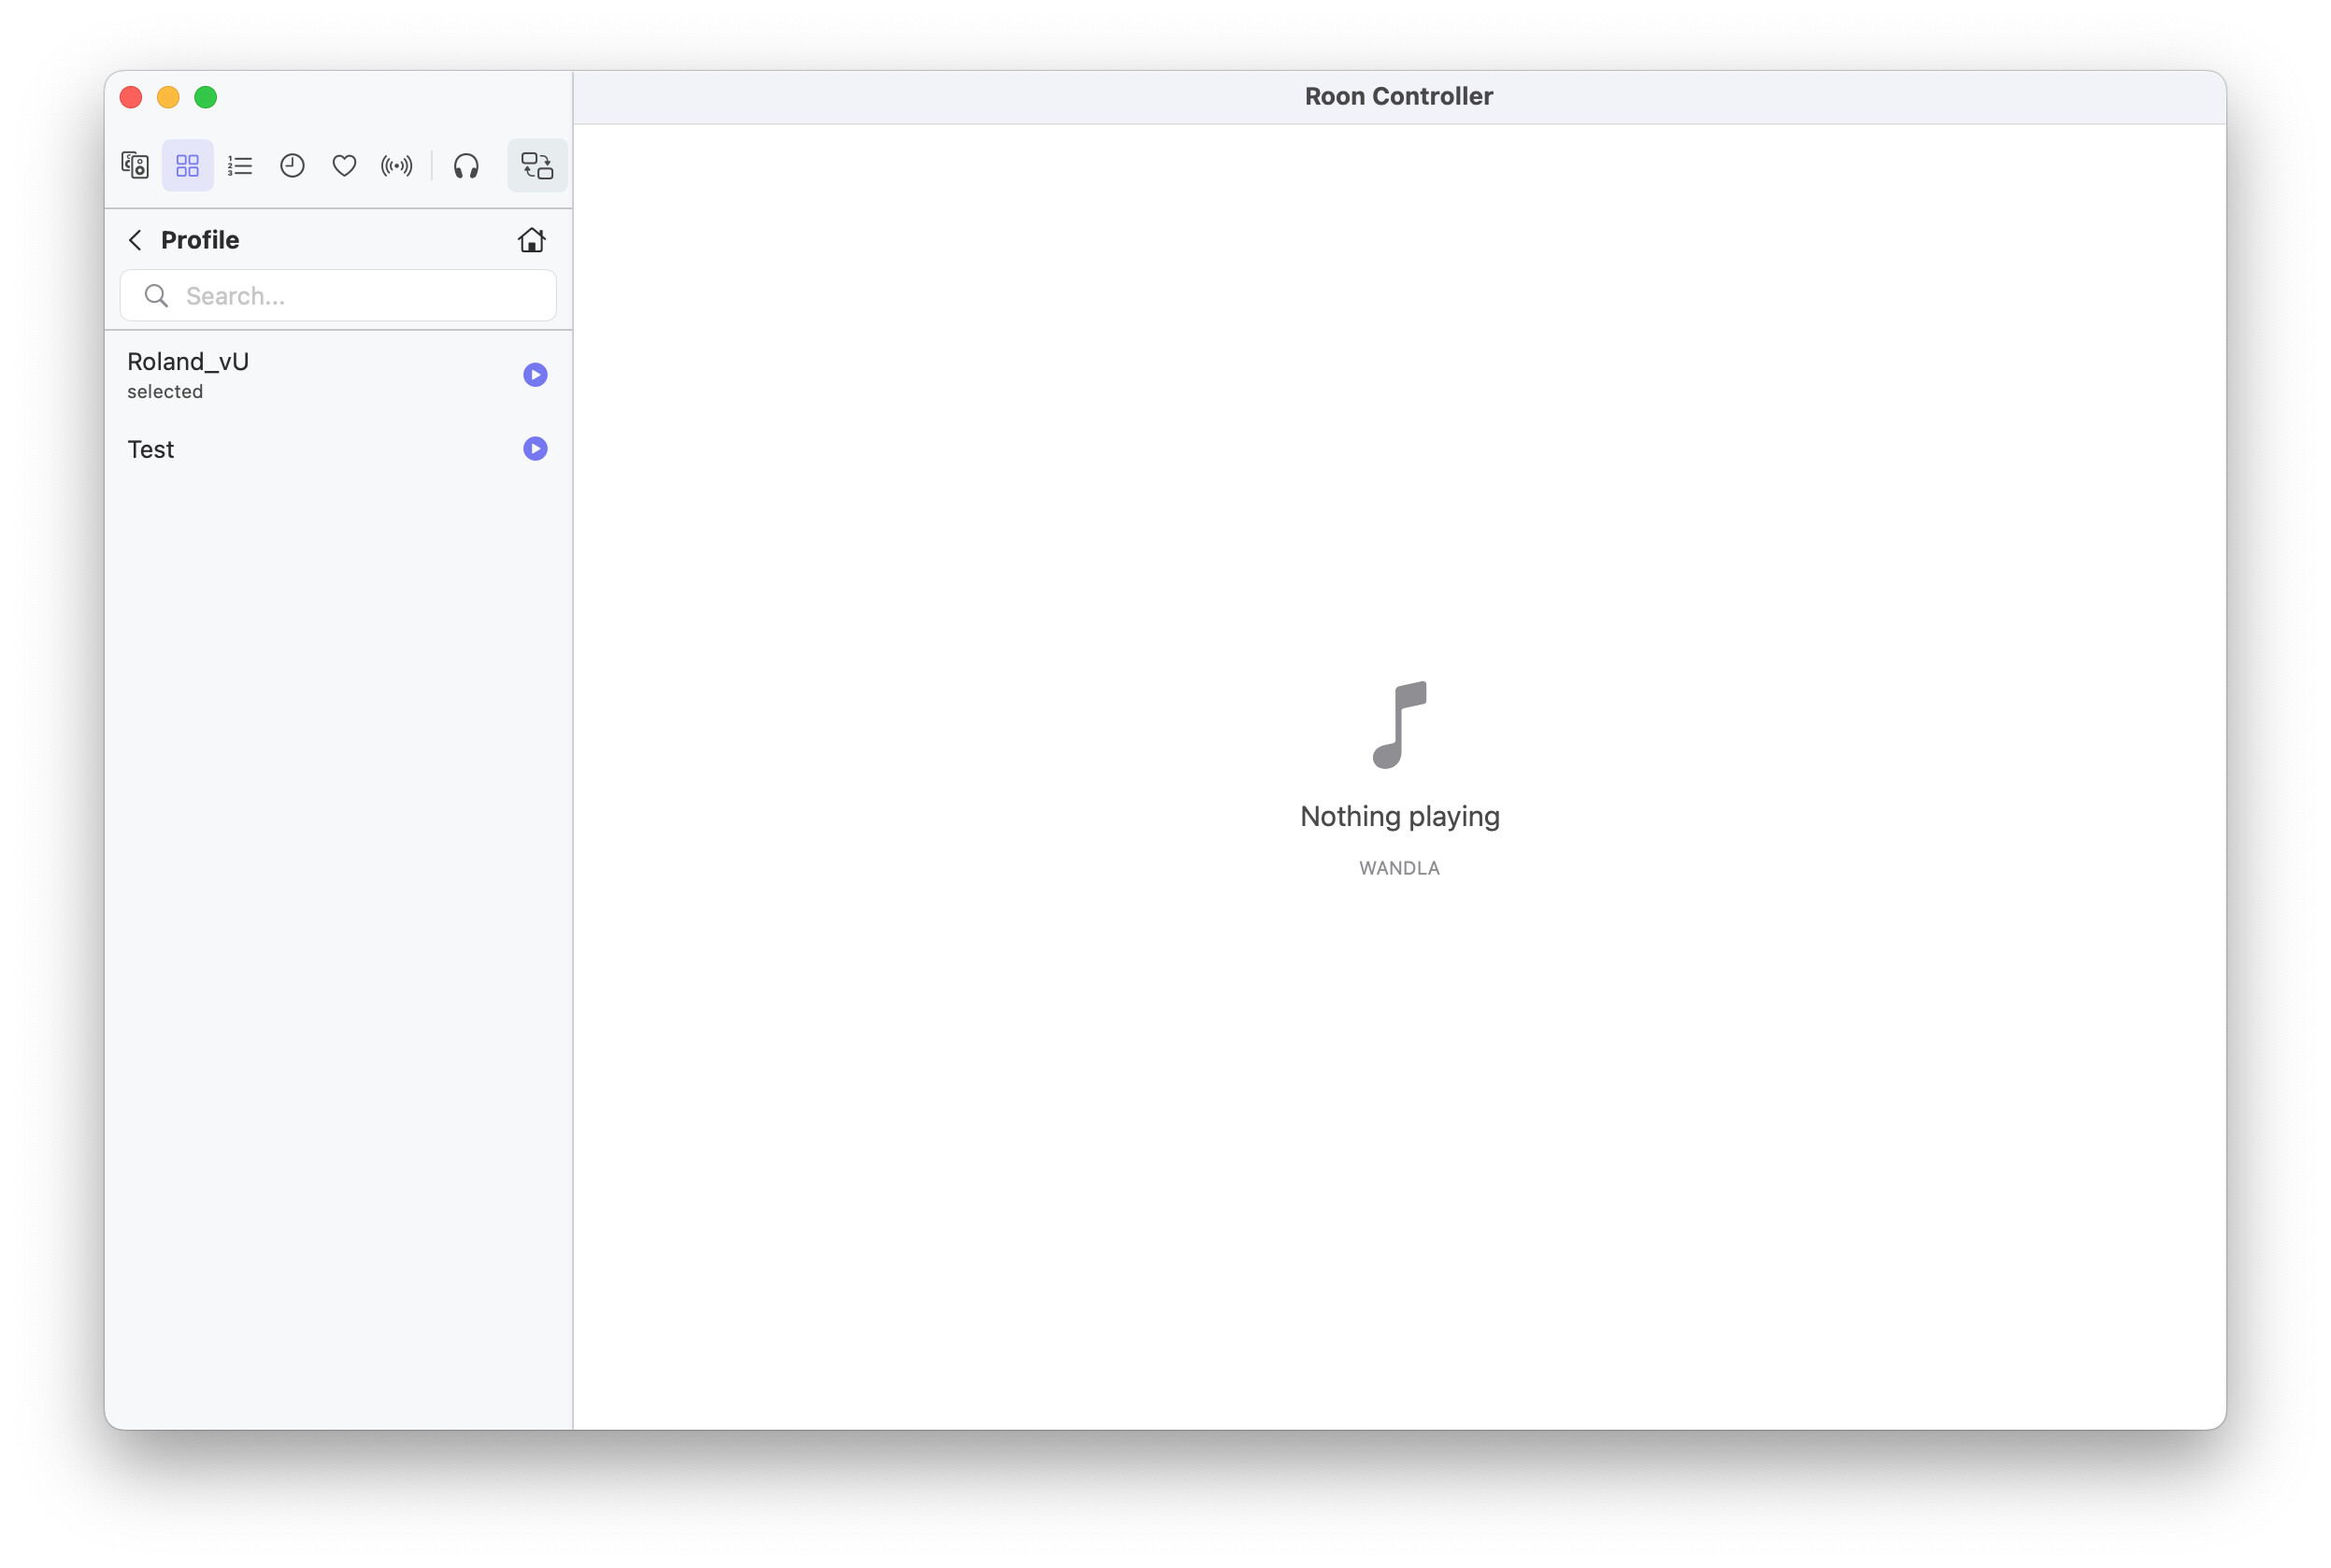The height and width of the screenshot is (1568, 2331).
Task: Click the Nothing playing music note
Action: 1398,725
